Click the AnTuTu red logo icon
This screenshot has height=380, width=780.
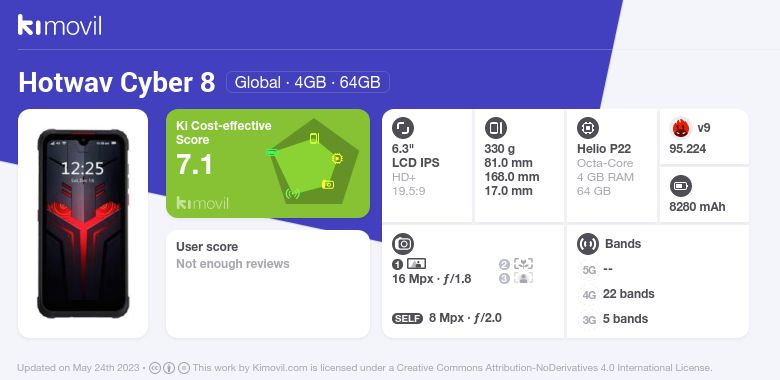point(681,128)
